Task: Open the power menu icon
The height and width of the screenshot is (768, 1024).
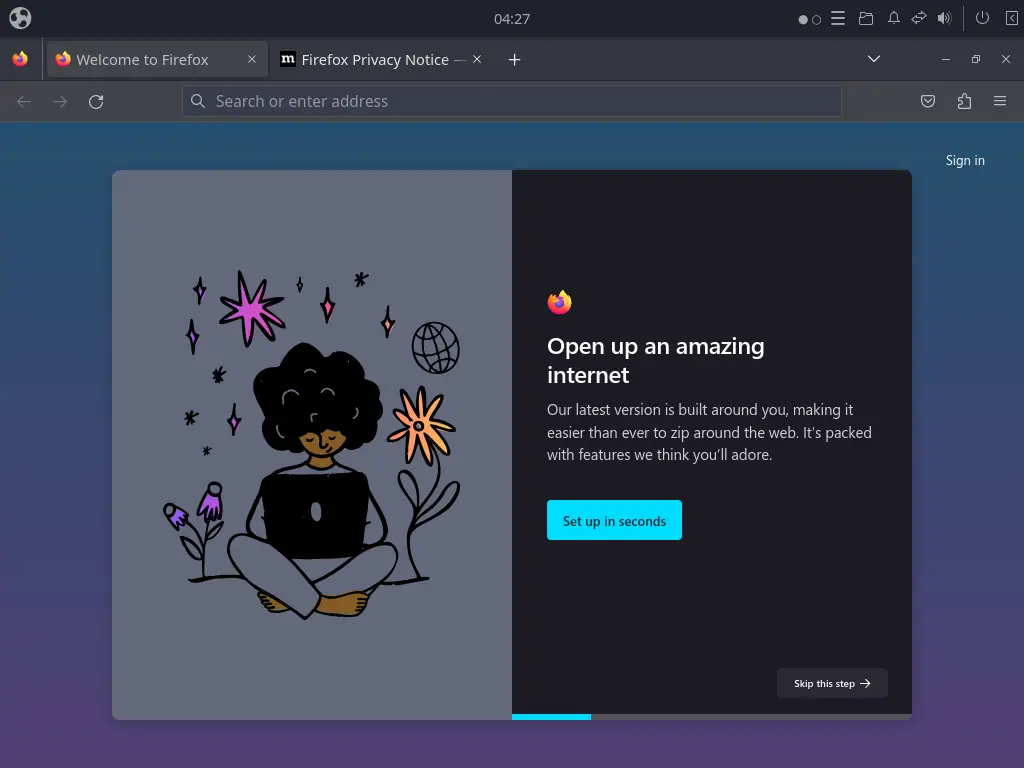Action: click(982, 18)
